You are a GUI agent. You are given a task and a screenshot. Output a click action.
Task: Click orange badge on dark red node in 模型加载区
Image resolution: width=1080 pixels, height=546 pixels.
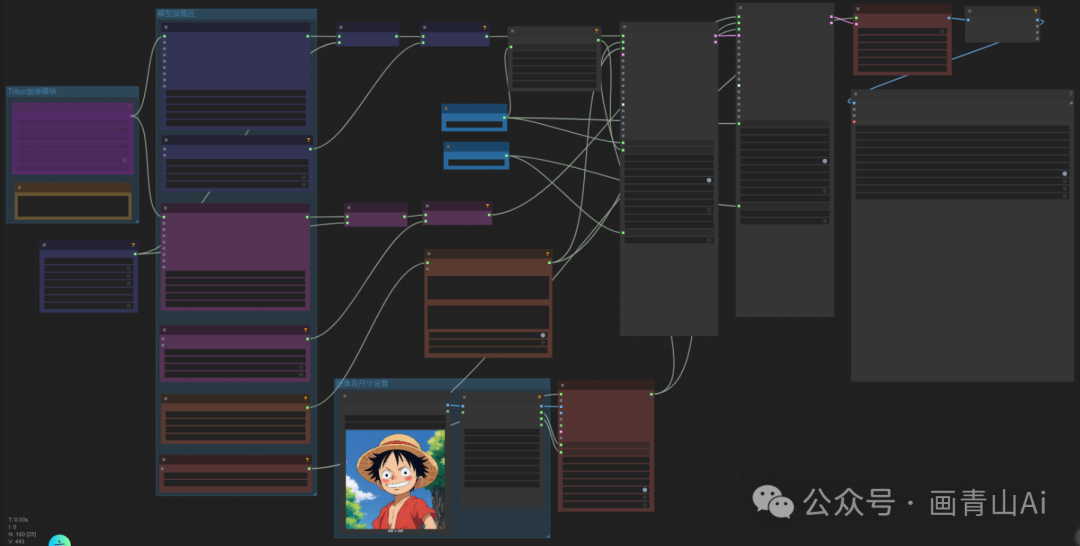[307, 460]
